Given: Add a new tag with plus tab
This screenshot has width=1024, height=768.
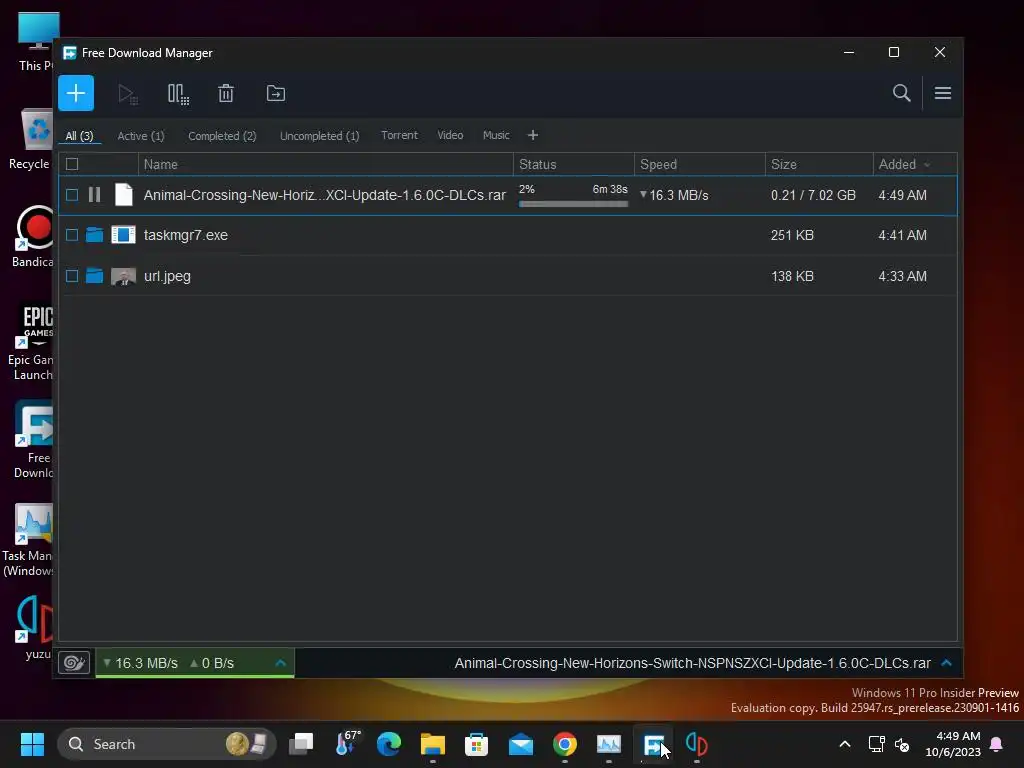Looking at the screenshot, I should tap(532, 135).
